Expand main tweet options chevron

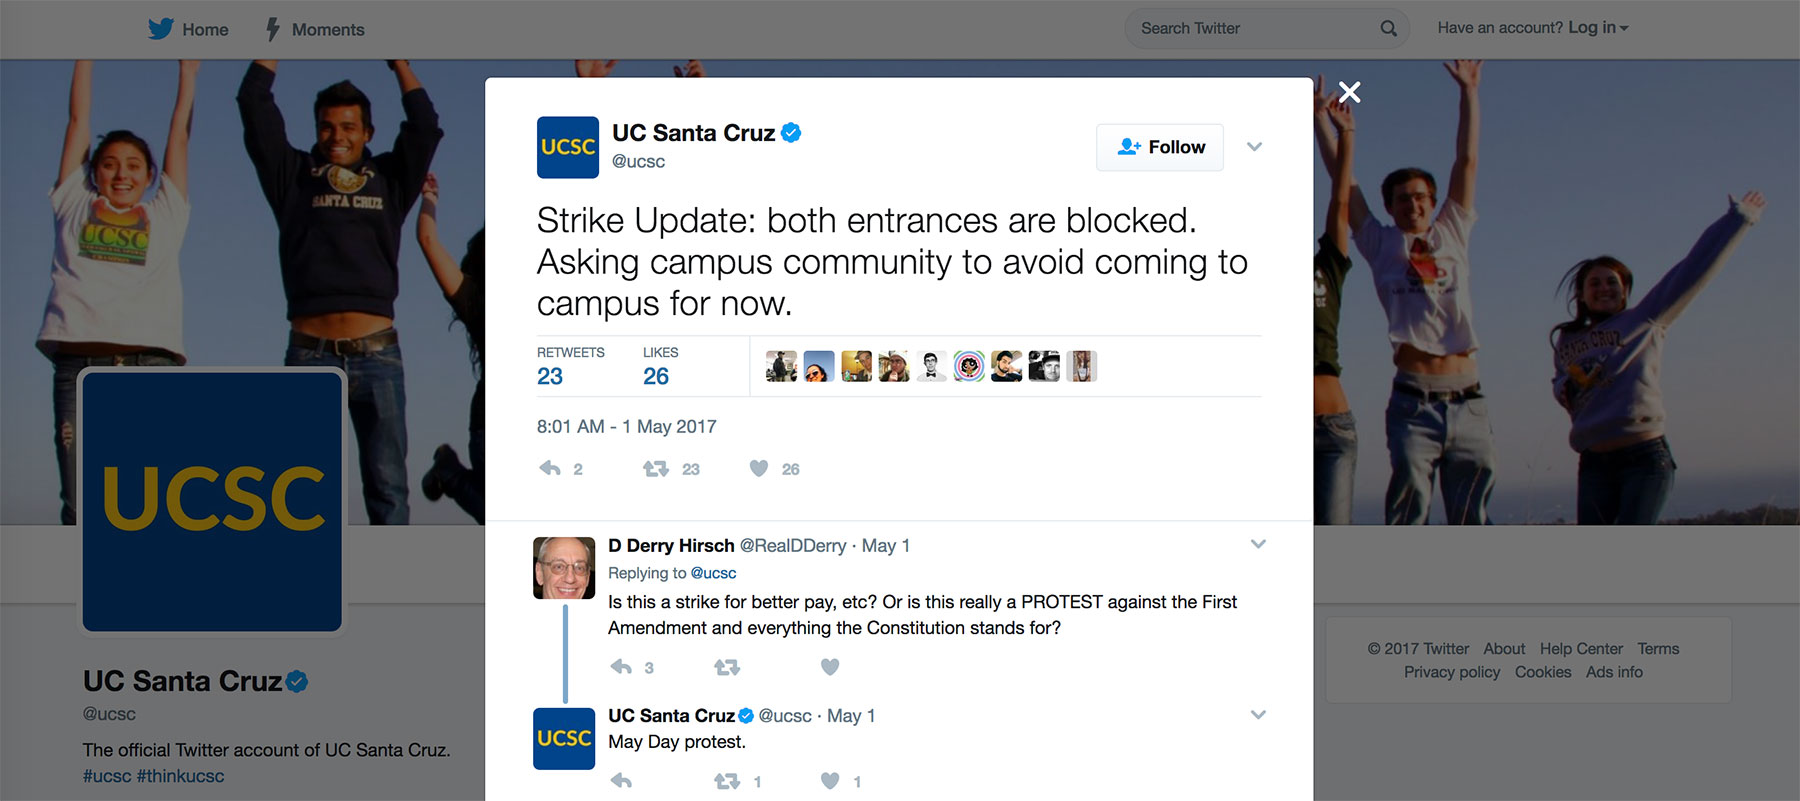[1254, 147]
